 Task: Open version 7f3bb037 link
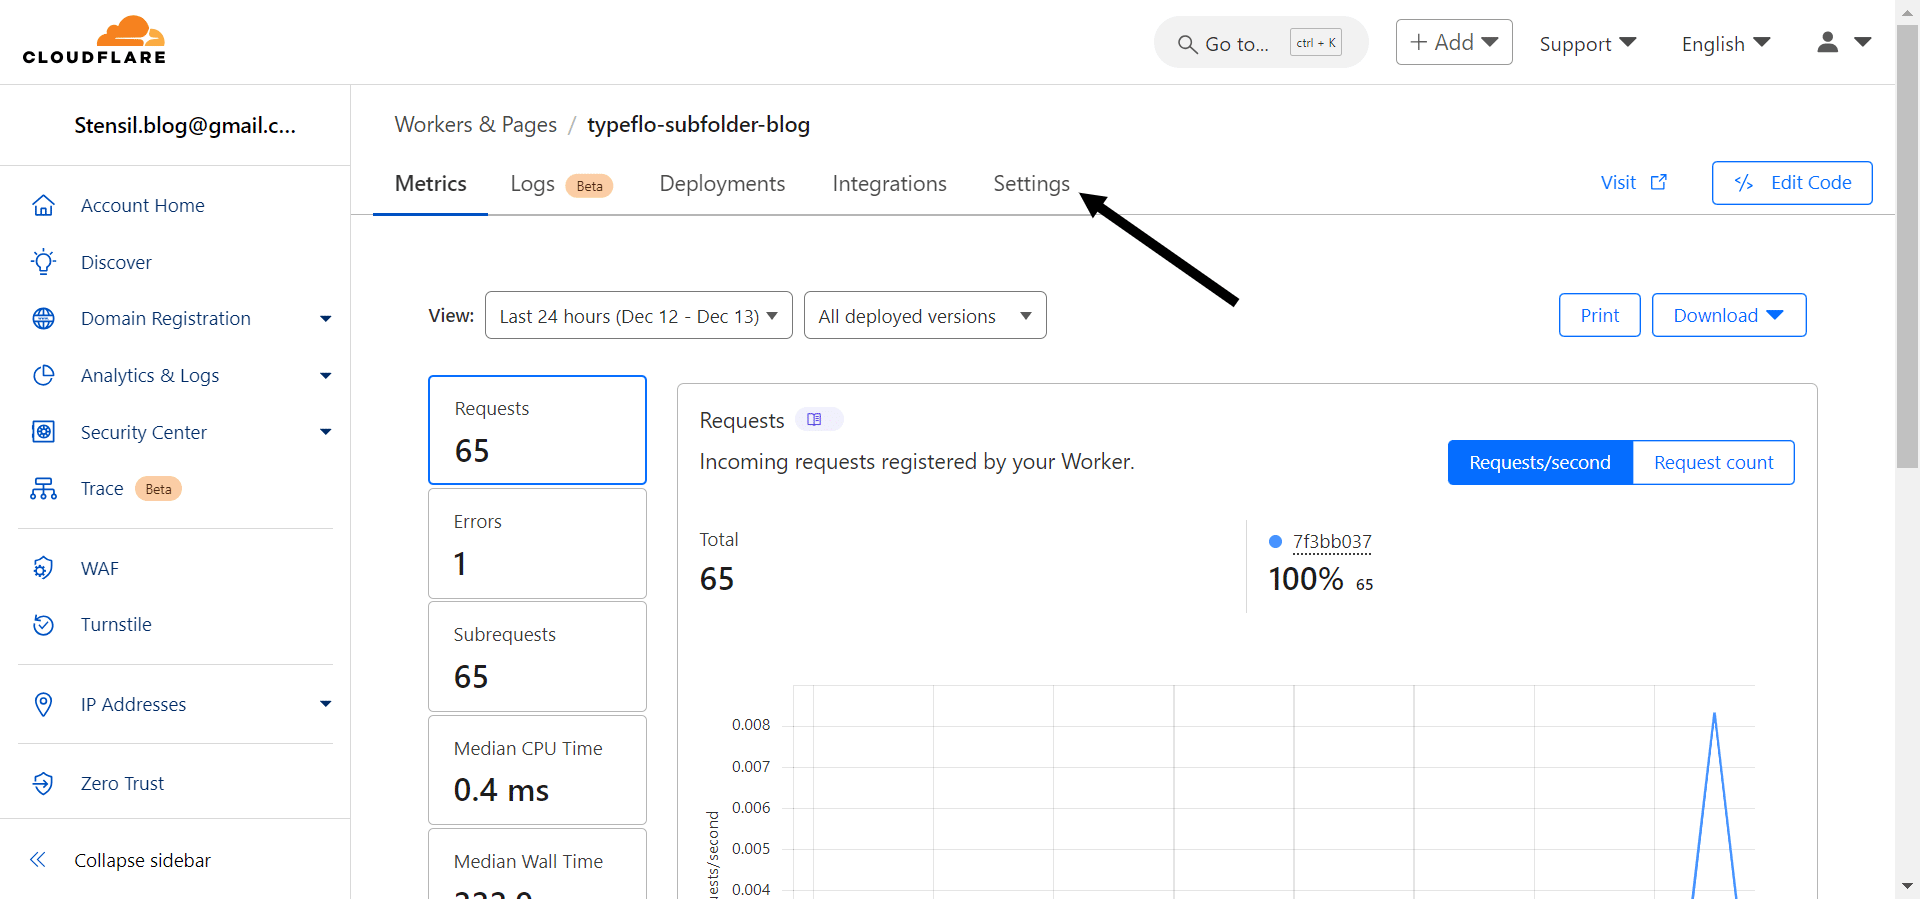[x=1332, y=542]
